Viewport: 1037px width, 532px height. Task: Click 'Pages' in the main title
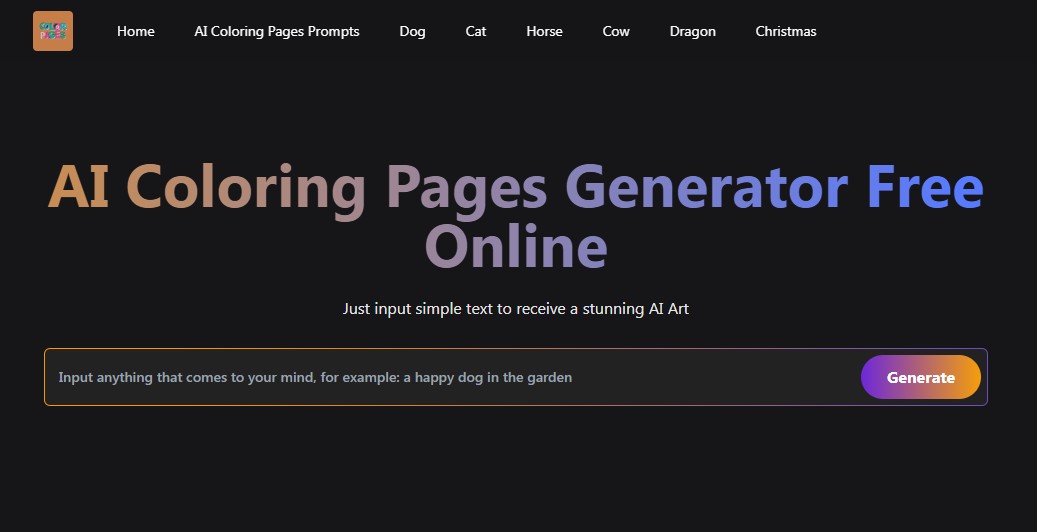pos(466,187)
